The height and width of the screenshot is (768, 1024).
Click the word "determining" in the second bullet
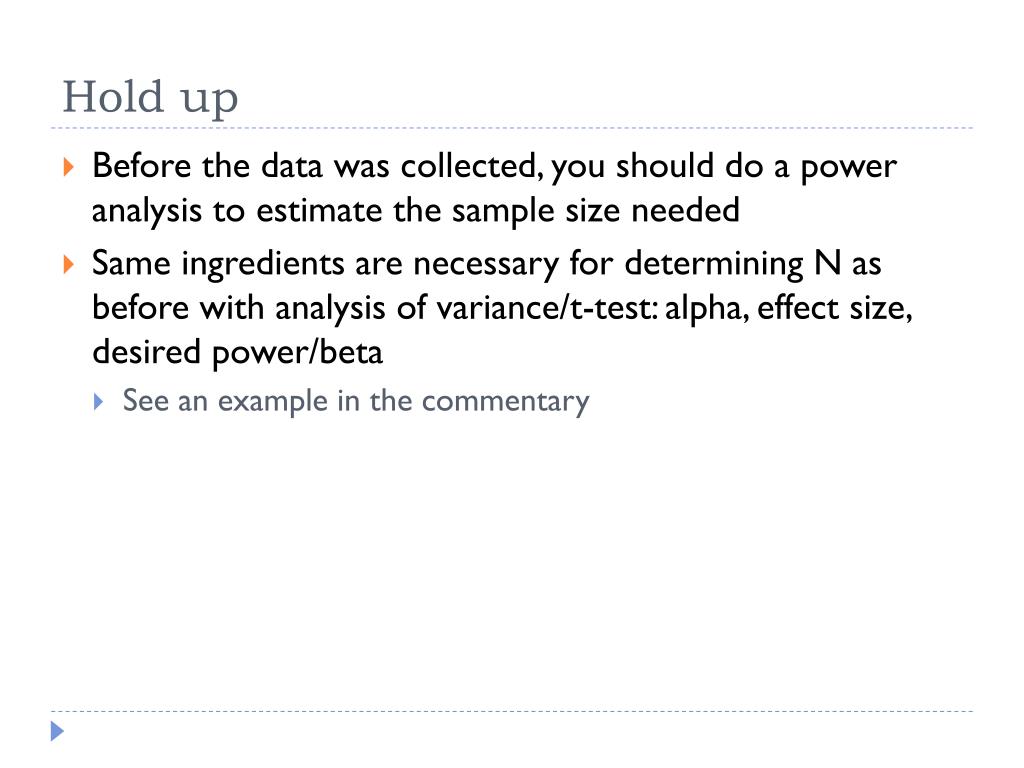coord(714,265)
